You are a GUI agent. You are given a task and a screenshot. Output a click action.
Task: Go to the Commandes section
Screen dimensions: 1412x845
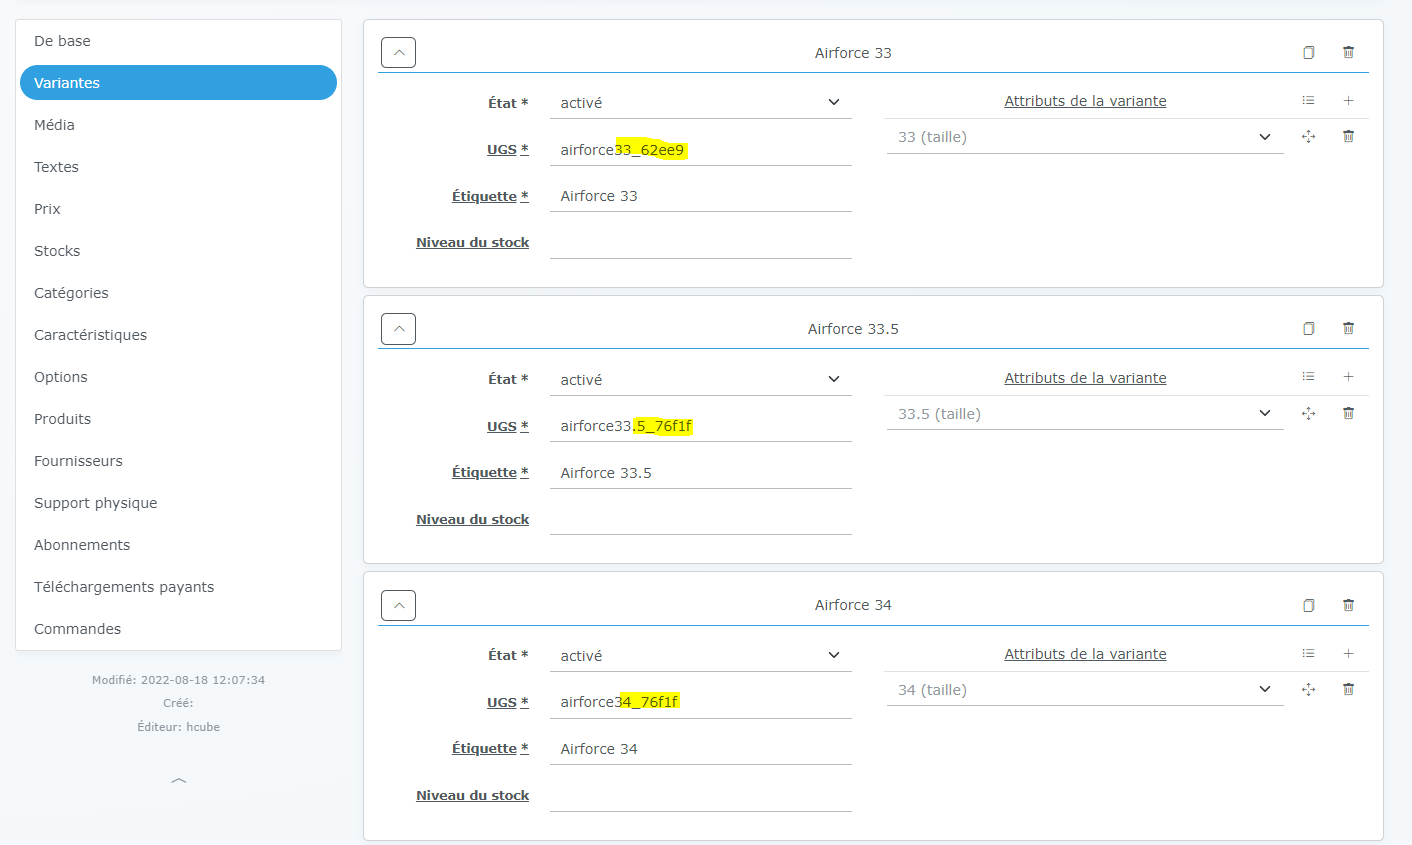[x=178, y=629]
